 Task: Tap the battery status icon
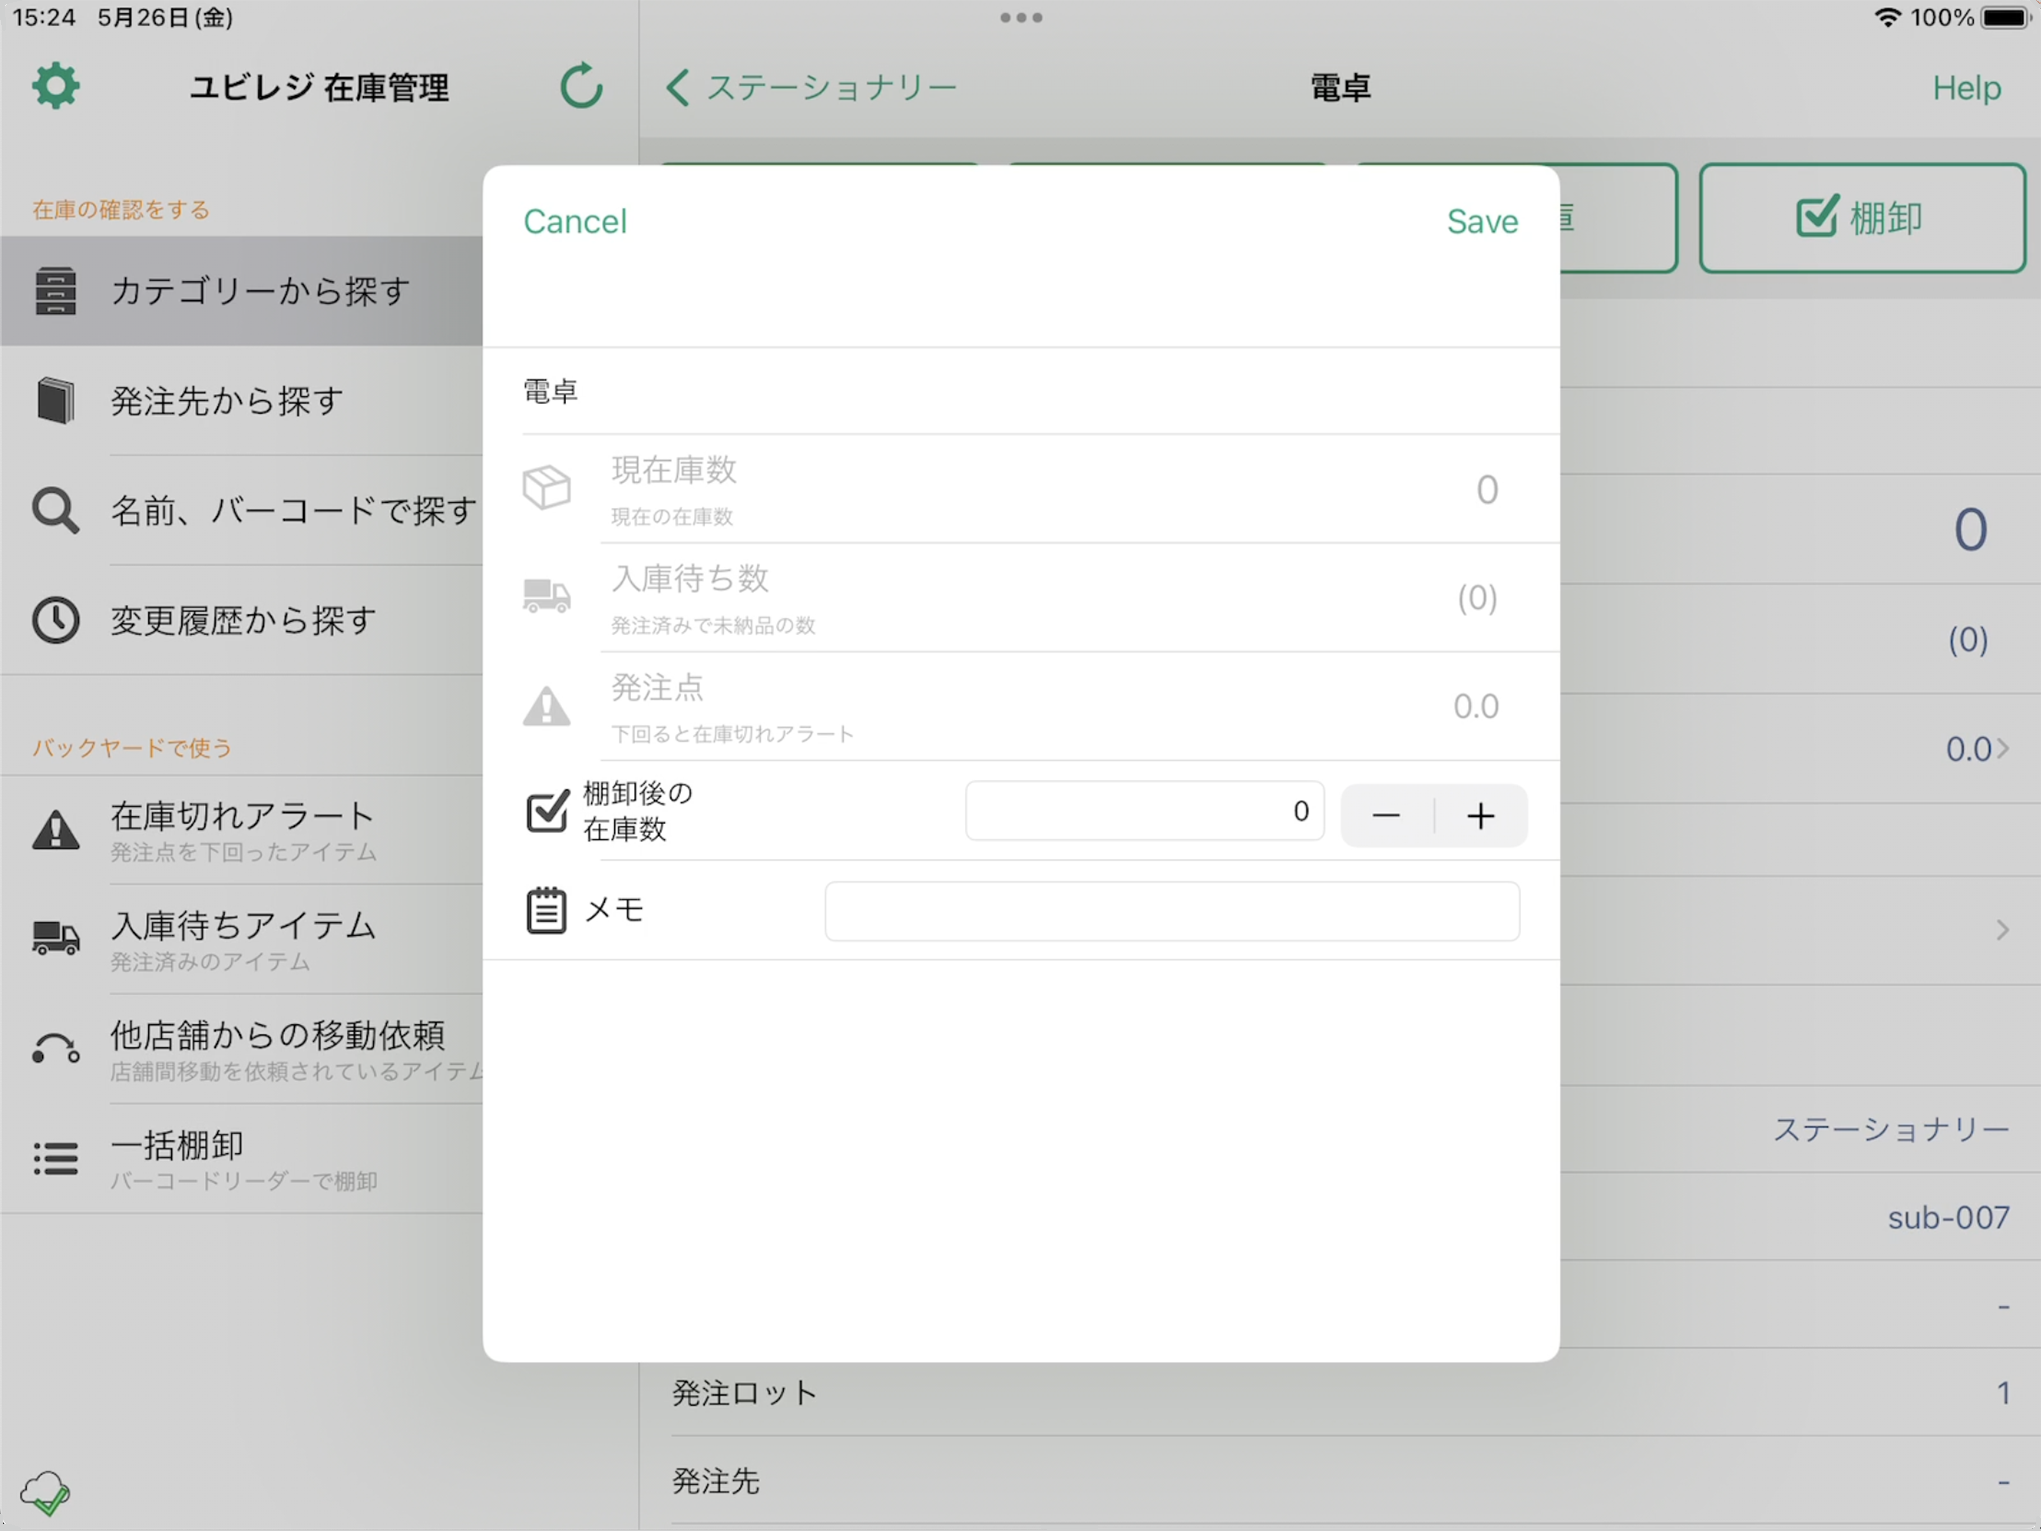2006,17
